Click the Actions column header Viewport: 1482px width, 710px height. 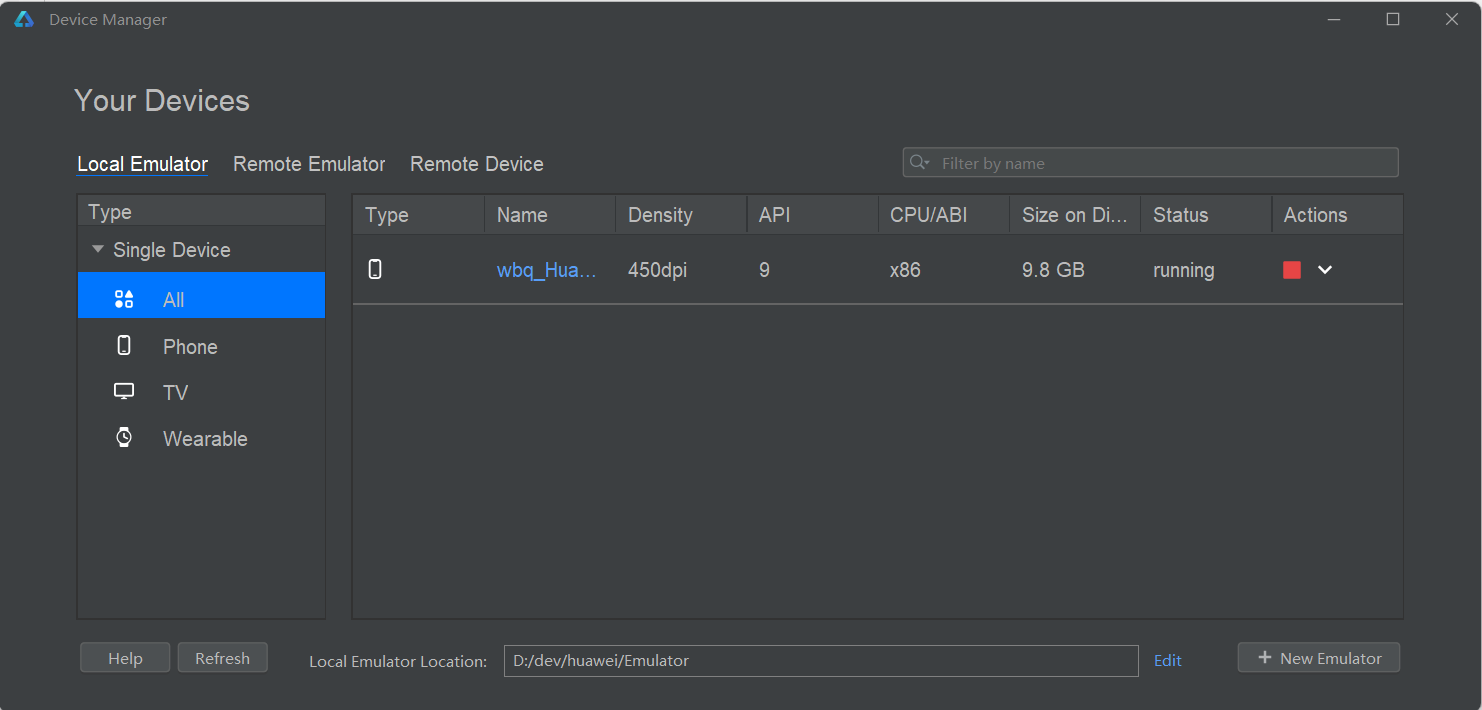pyautogui.click(x=1337, y=215)
